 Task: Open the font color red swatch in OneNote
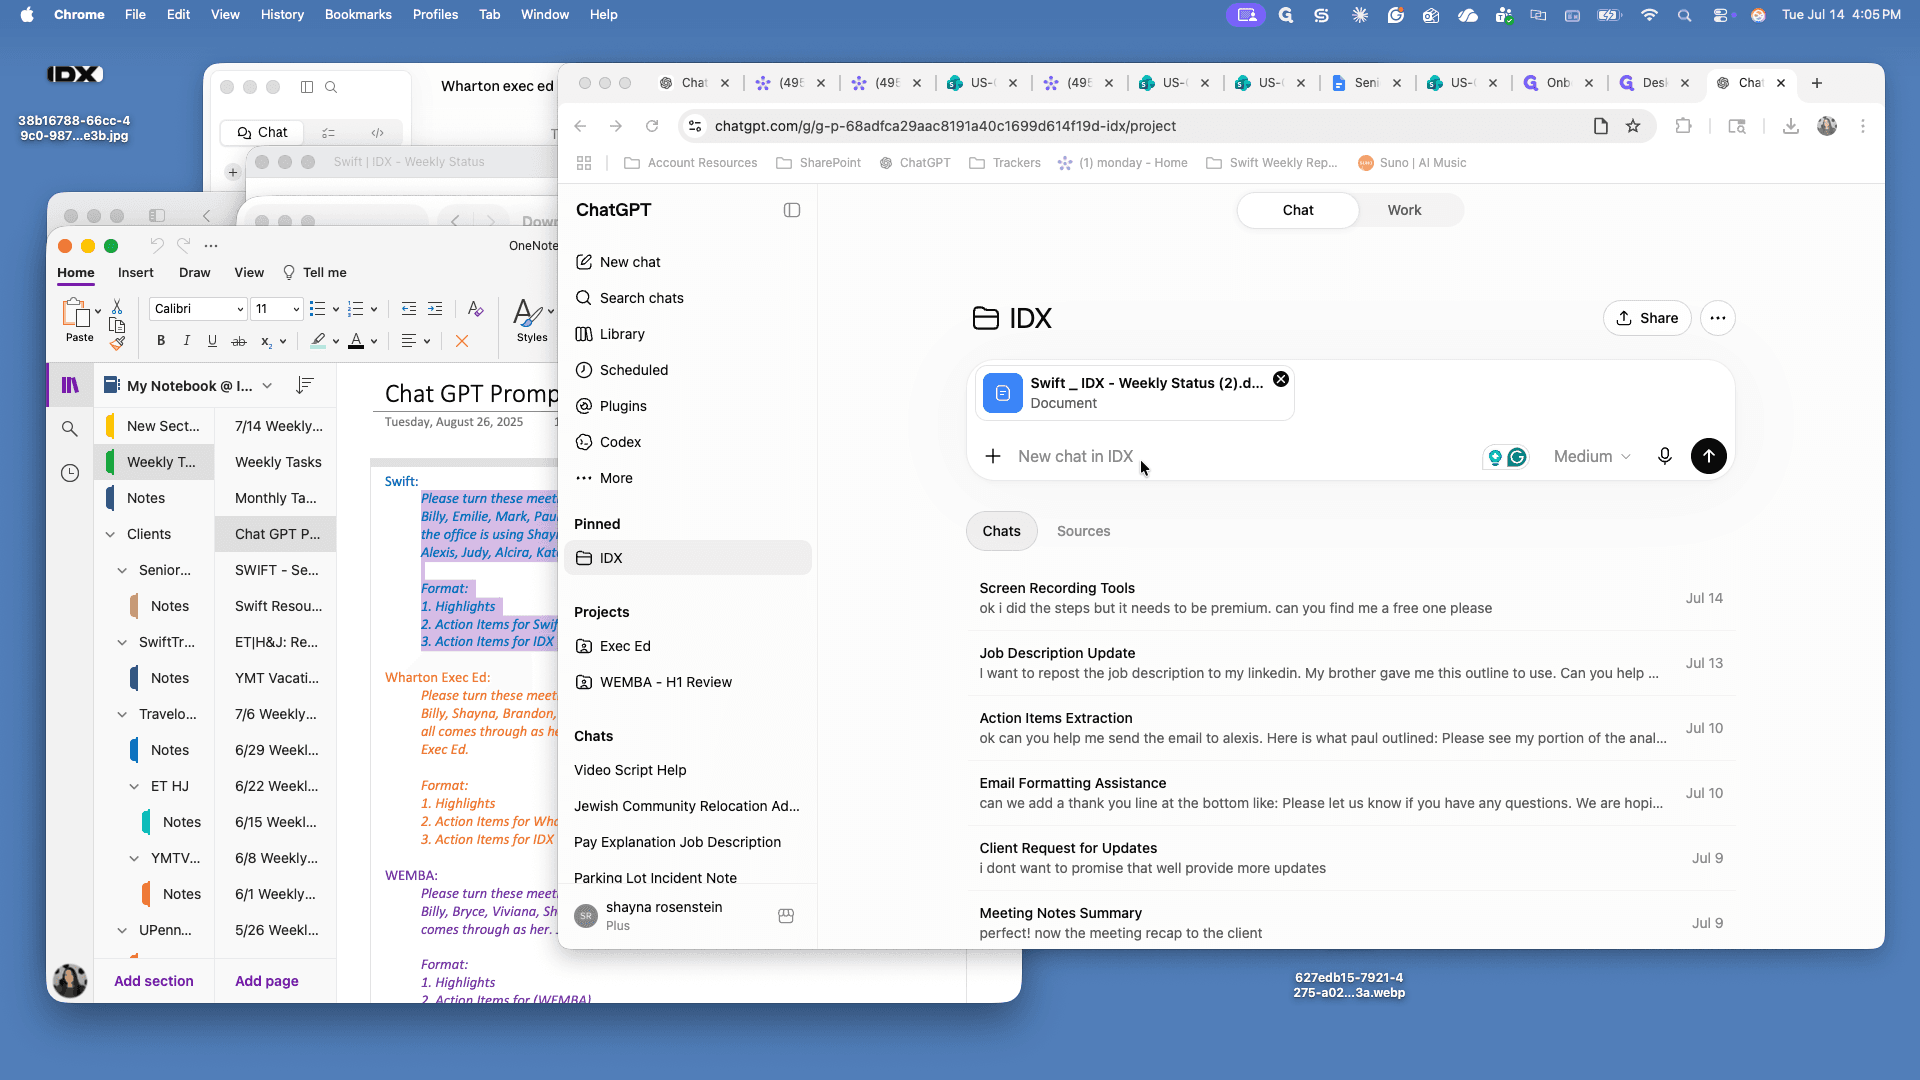click(x=356, y=341)
